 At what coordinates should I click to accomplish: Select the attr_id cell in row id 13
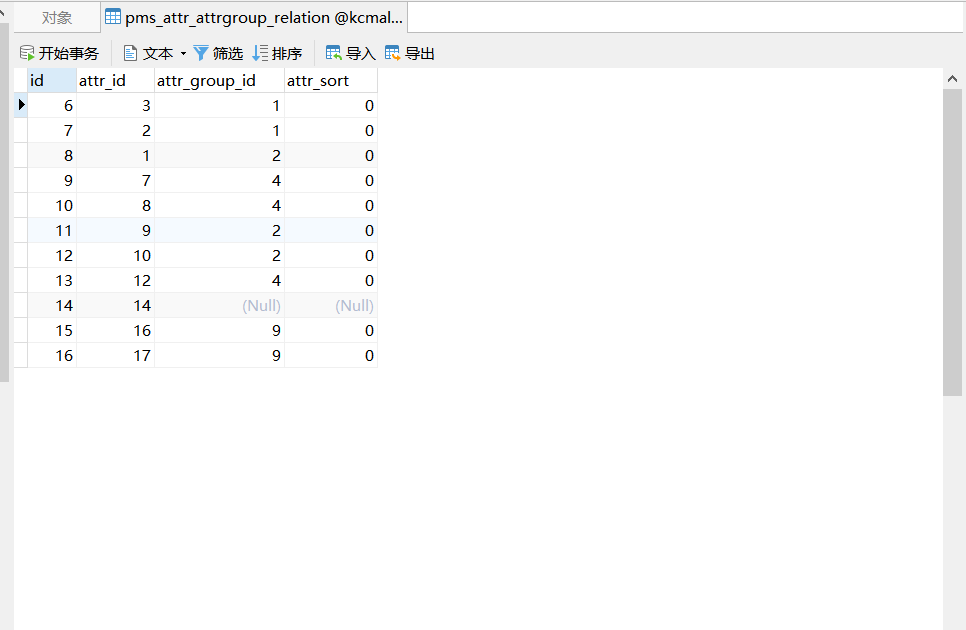click(x=115, y=280)
